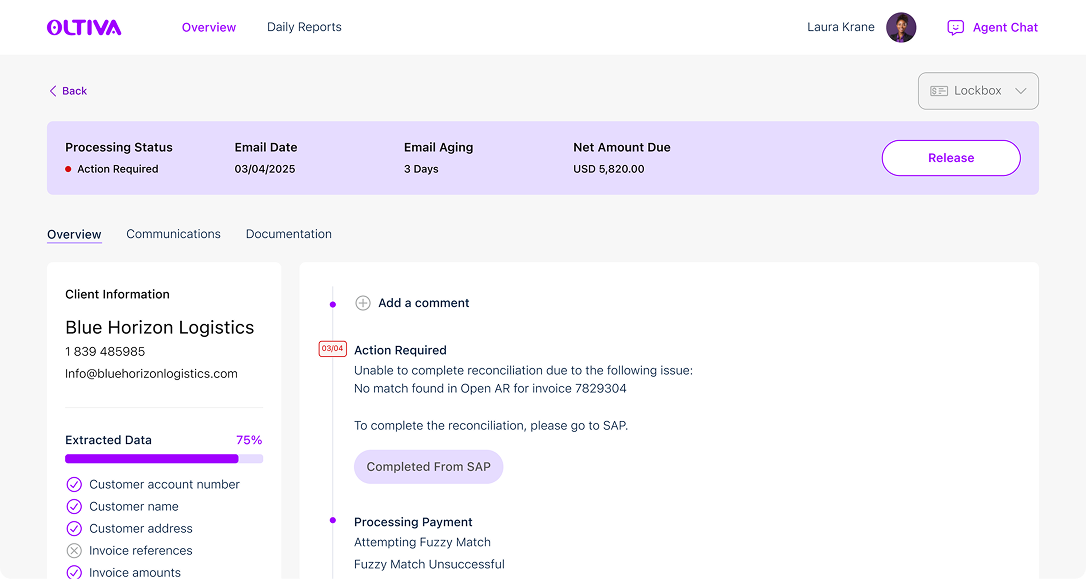1086x579 pixels.
Task: Click the back arrow chevron icon
Action: 53,91
